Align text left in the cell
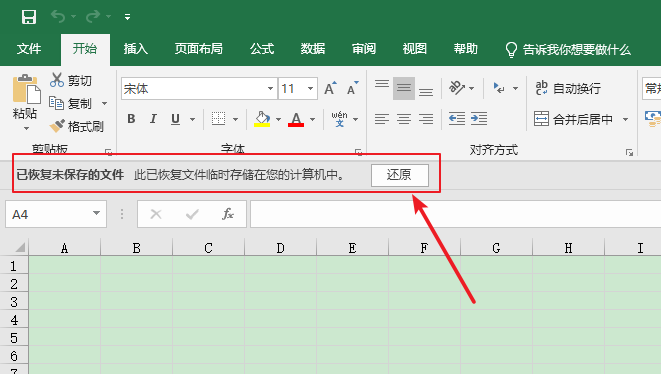 pyautogui.click(x=382, y=119)
